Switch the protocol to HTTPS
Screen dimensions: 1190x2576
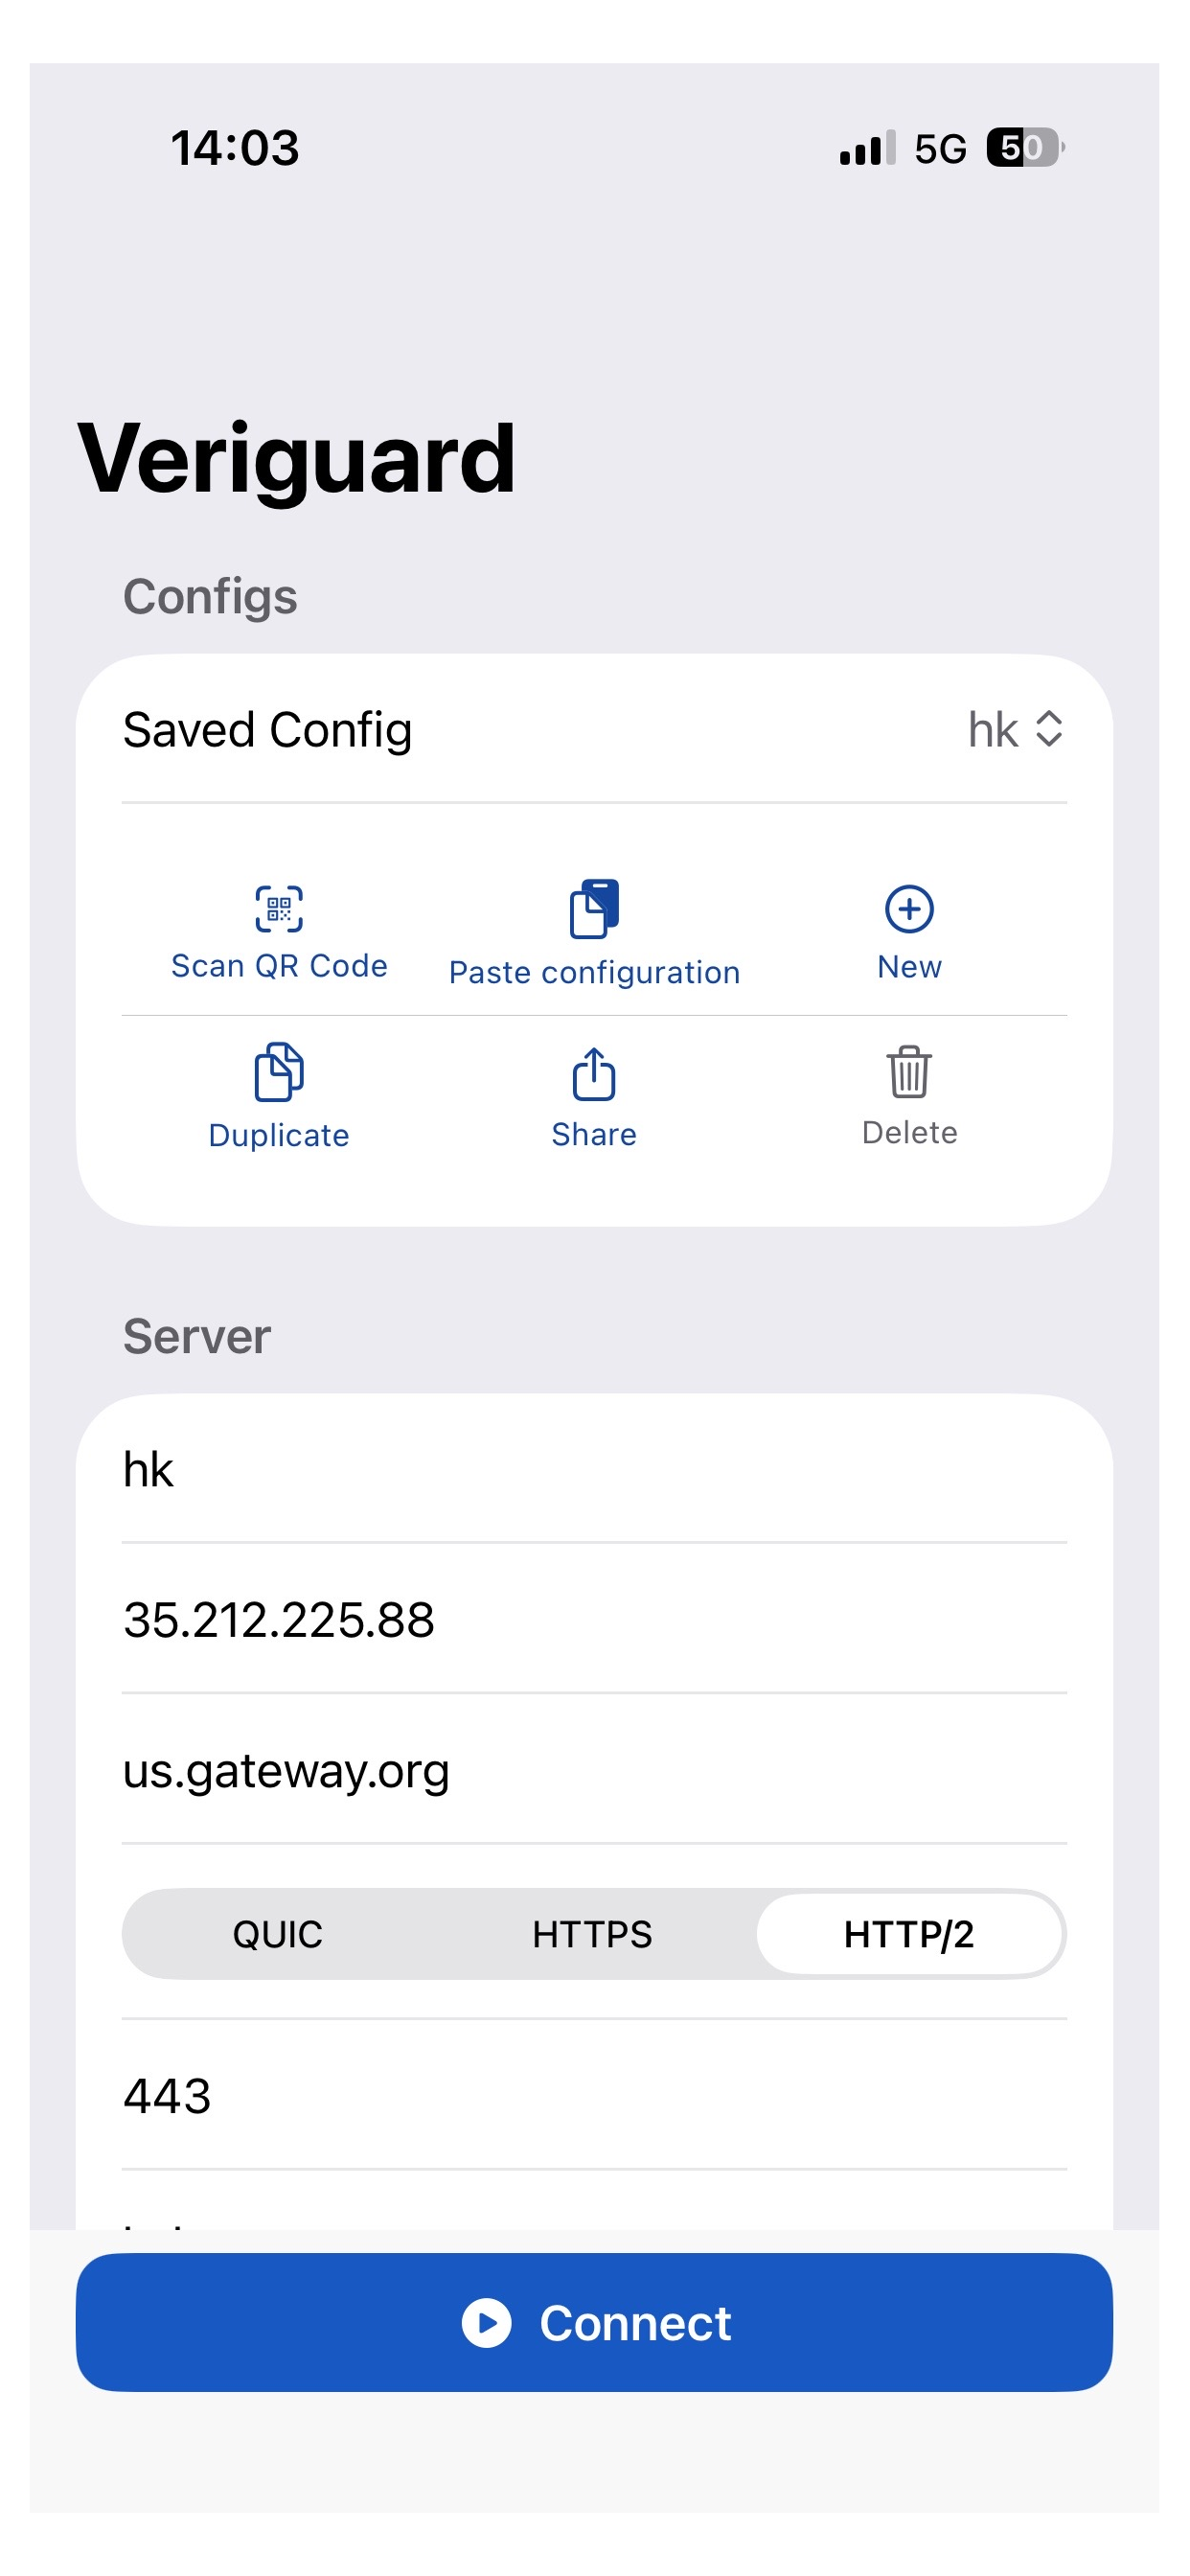[590, 1934]
